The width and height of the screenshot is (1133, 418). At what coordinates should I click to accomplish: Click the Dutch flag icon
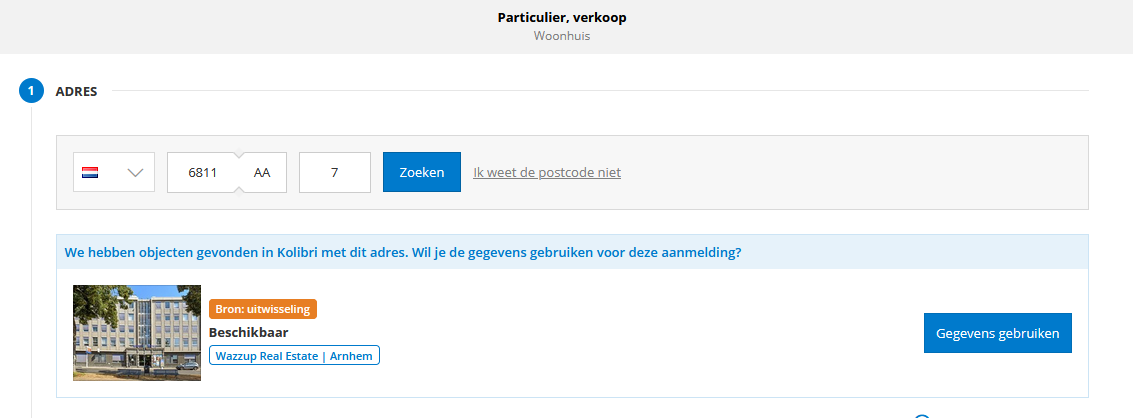click(x=90, y=172)
